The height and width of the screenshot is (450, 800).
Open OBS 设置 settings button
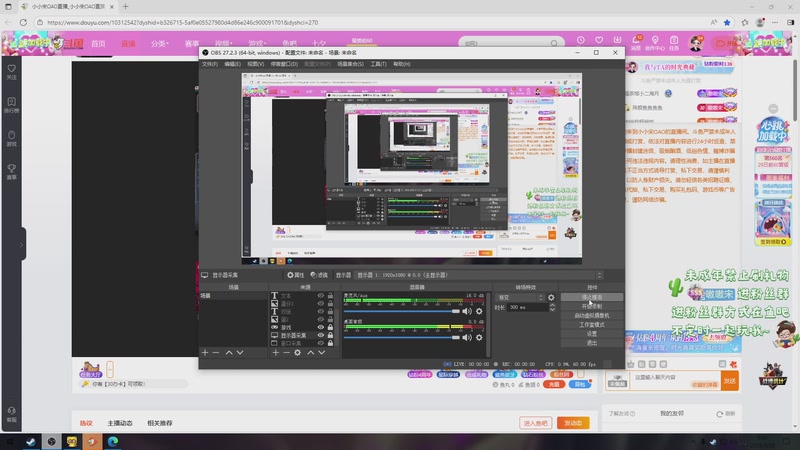(592, 334)
